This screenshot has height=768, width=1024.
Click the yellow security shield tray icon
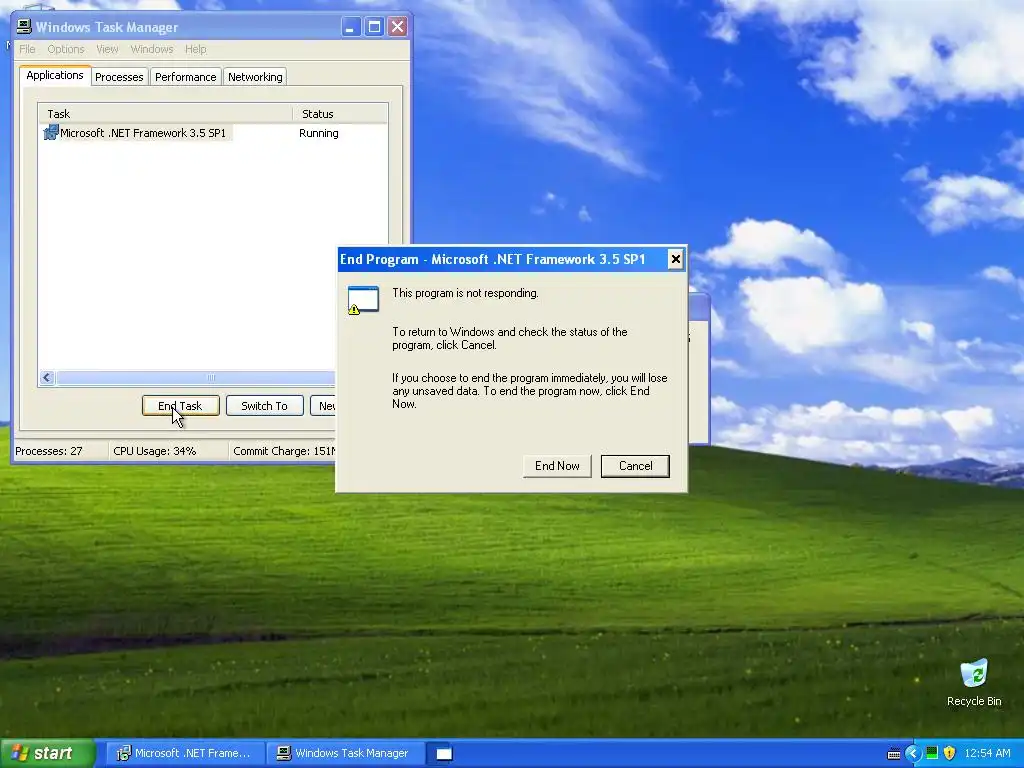point(950,753)
